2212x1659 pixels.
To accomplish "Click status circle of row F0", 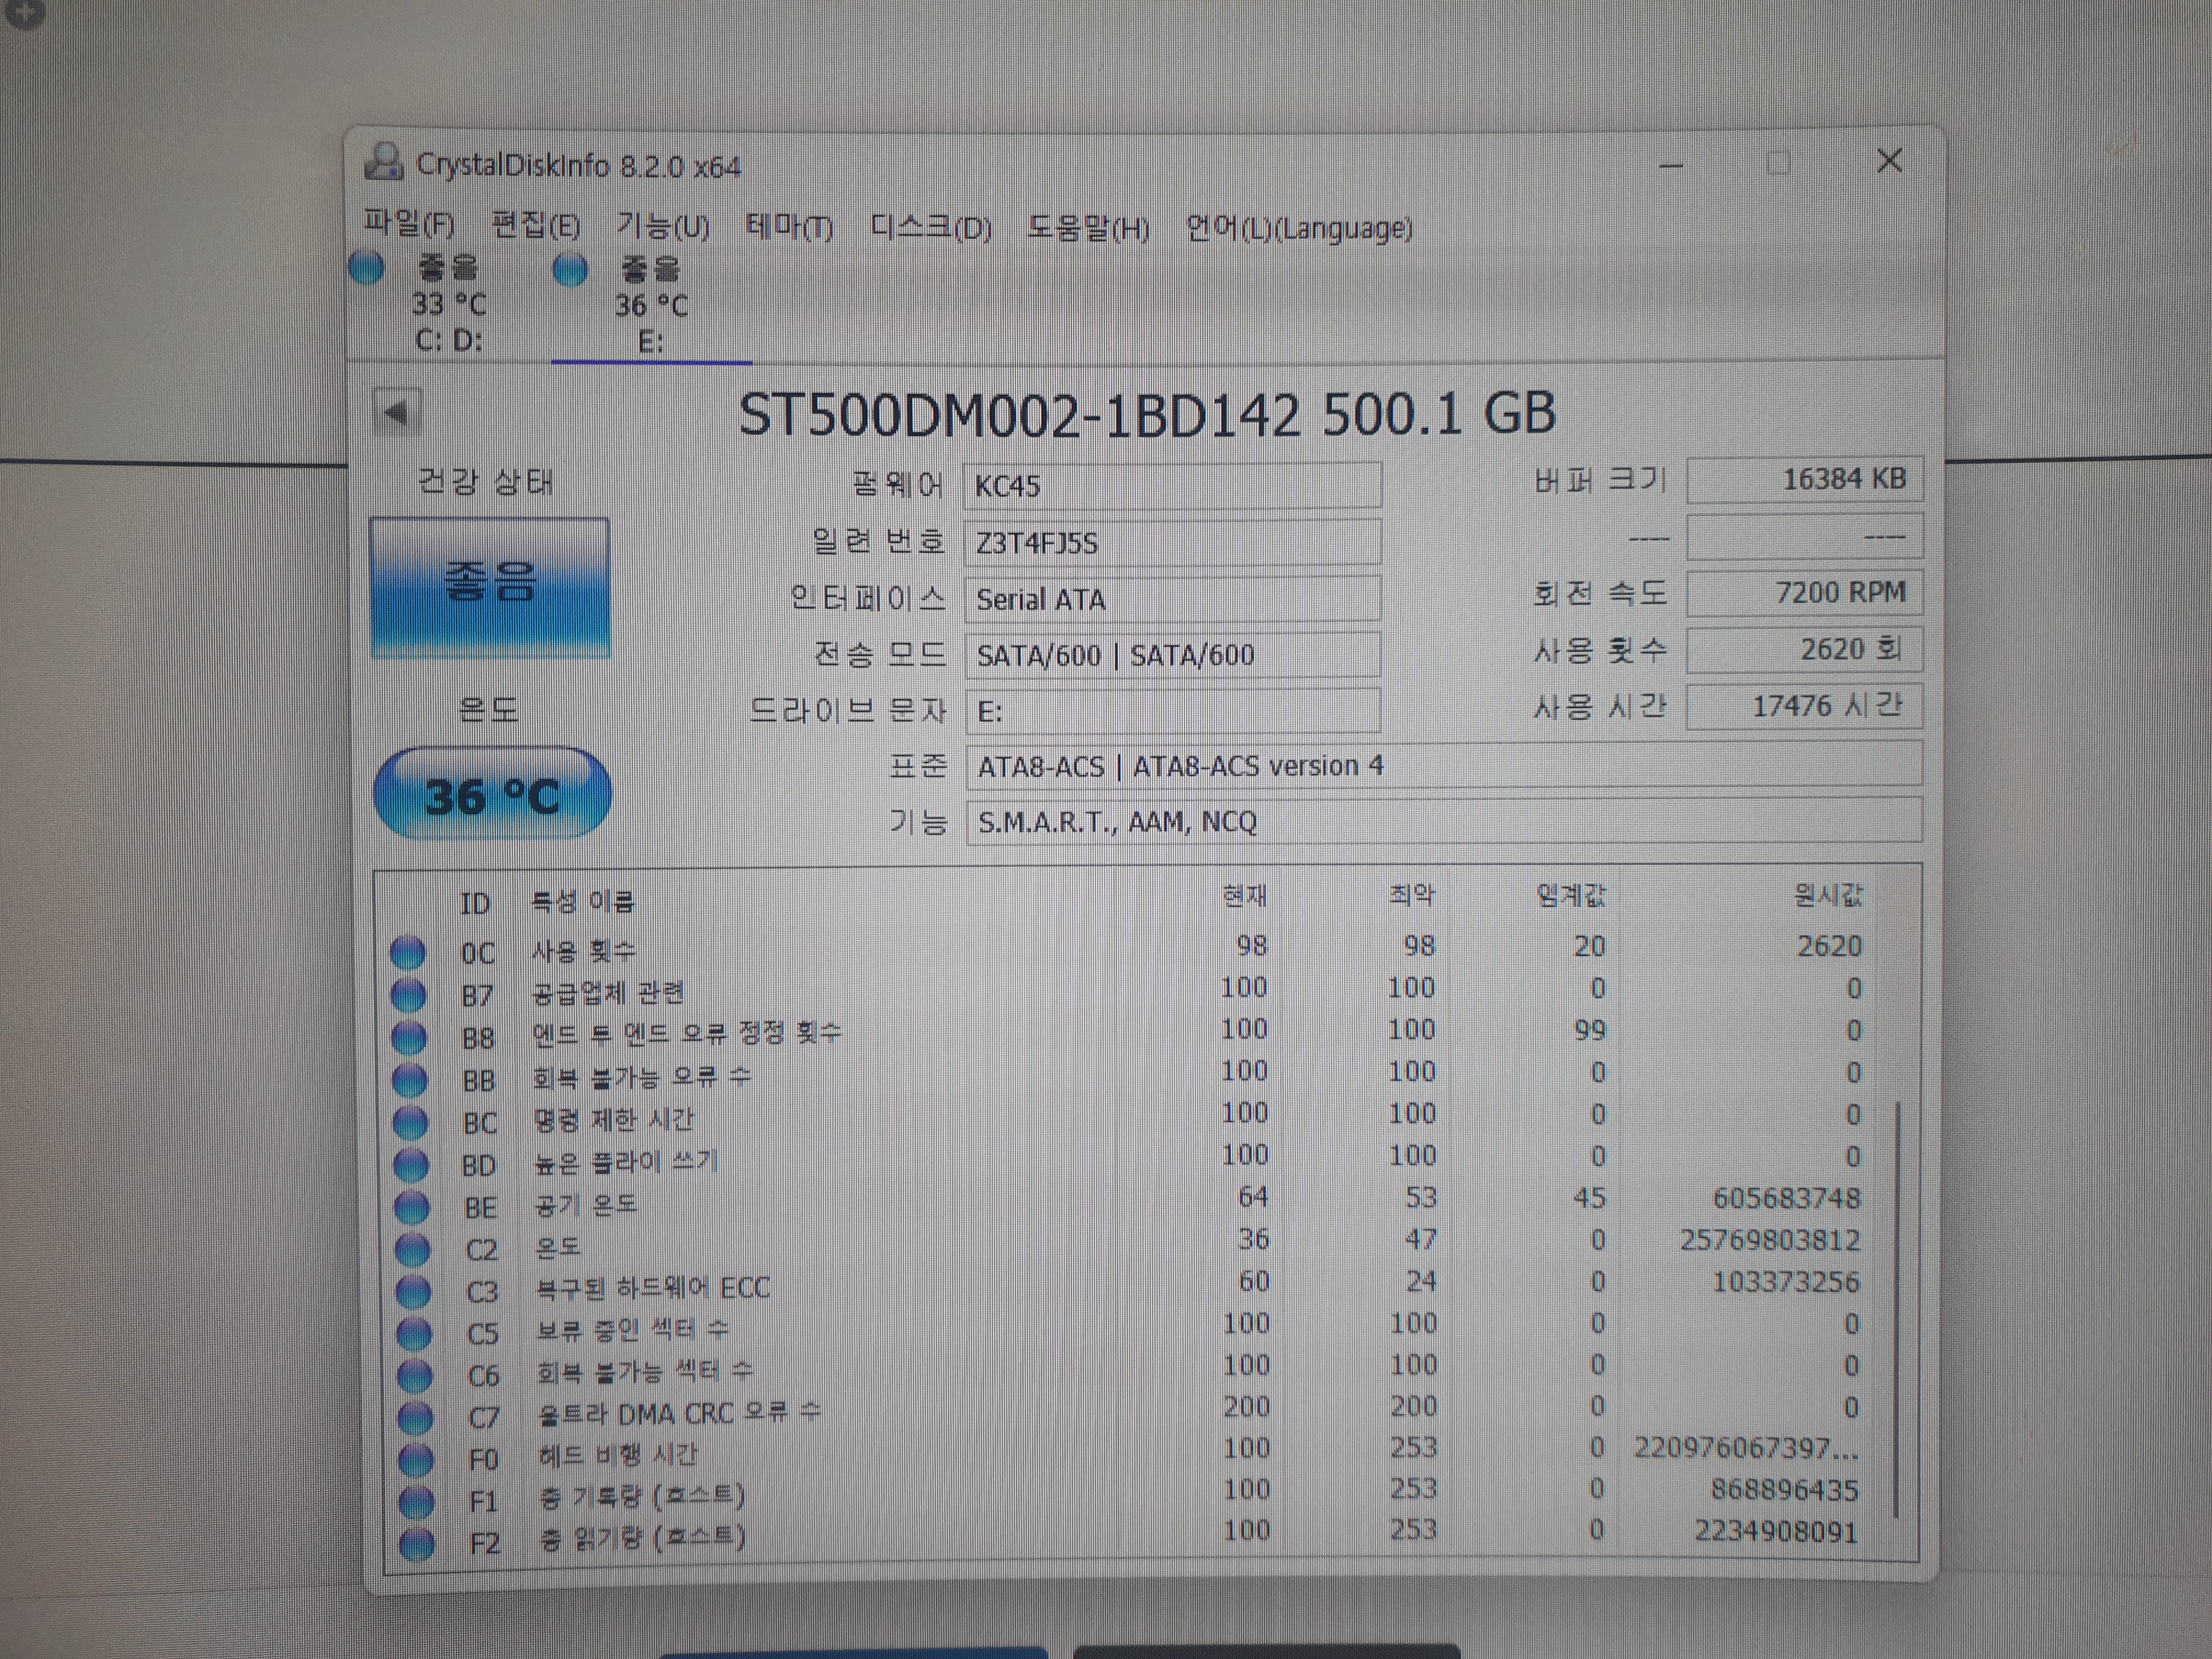I will [x=416, y=1460].
